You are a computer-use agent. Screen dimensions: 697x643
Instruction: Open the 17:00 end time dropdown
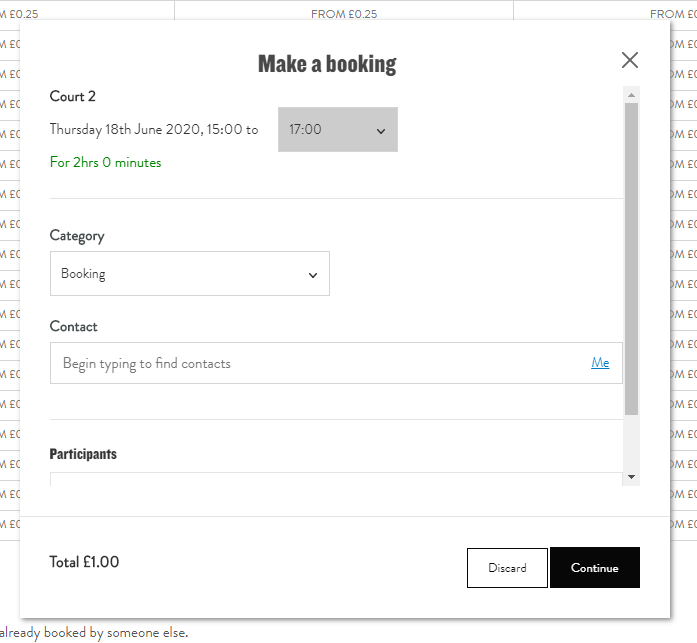[337, 130]
